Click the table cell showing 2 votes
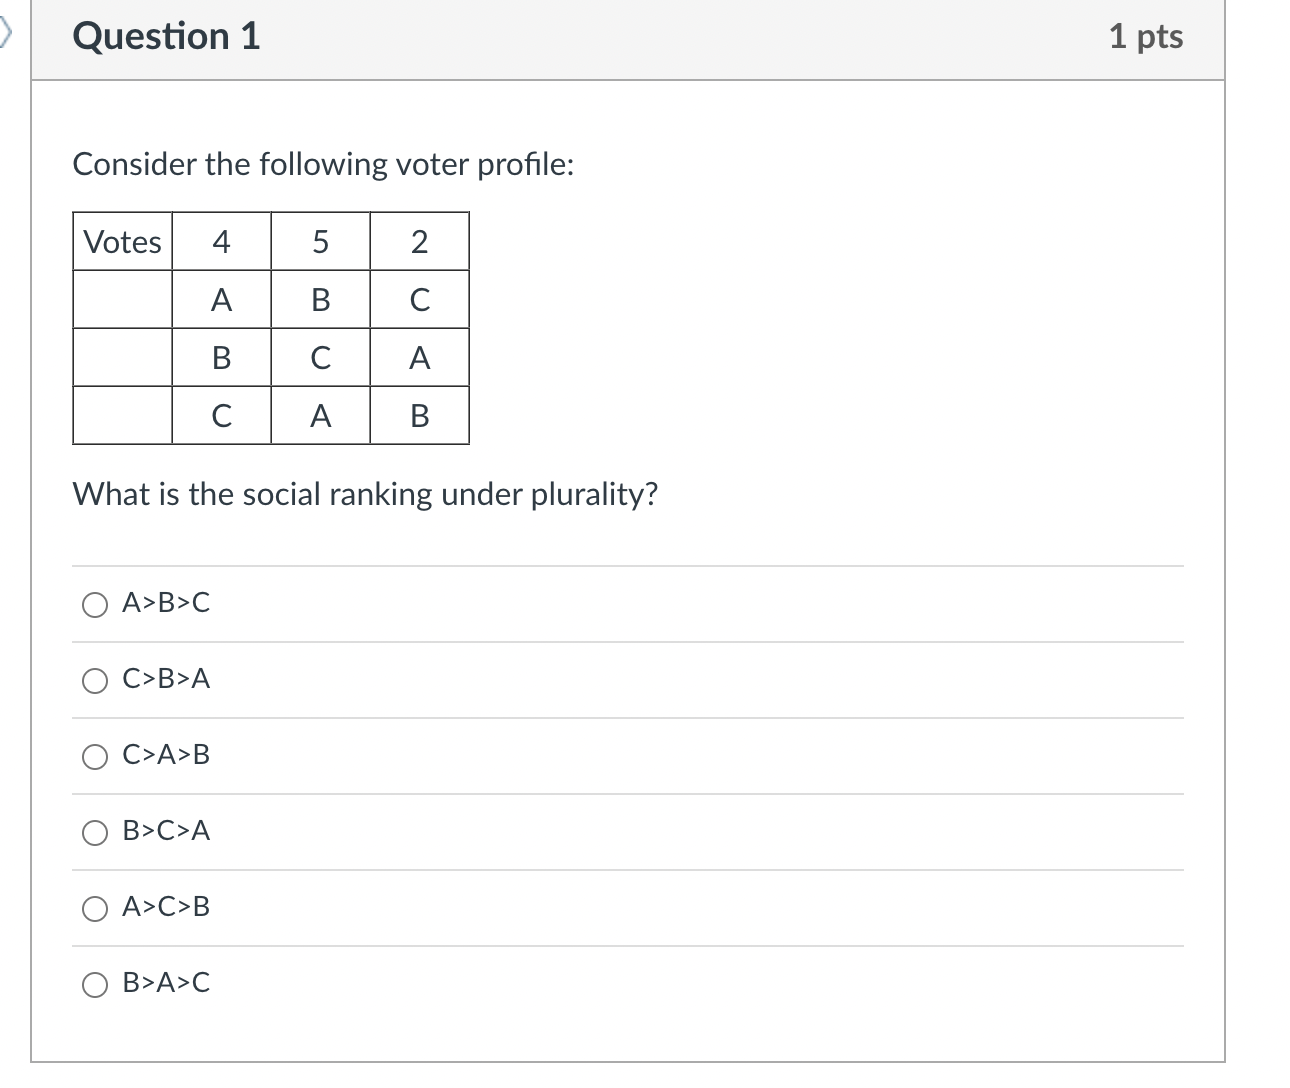 pos(419,241)
